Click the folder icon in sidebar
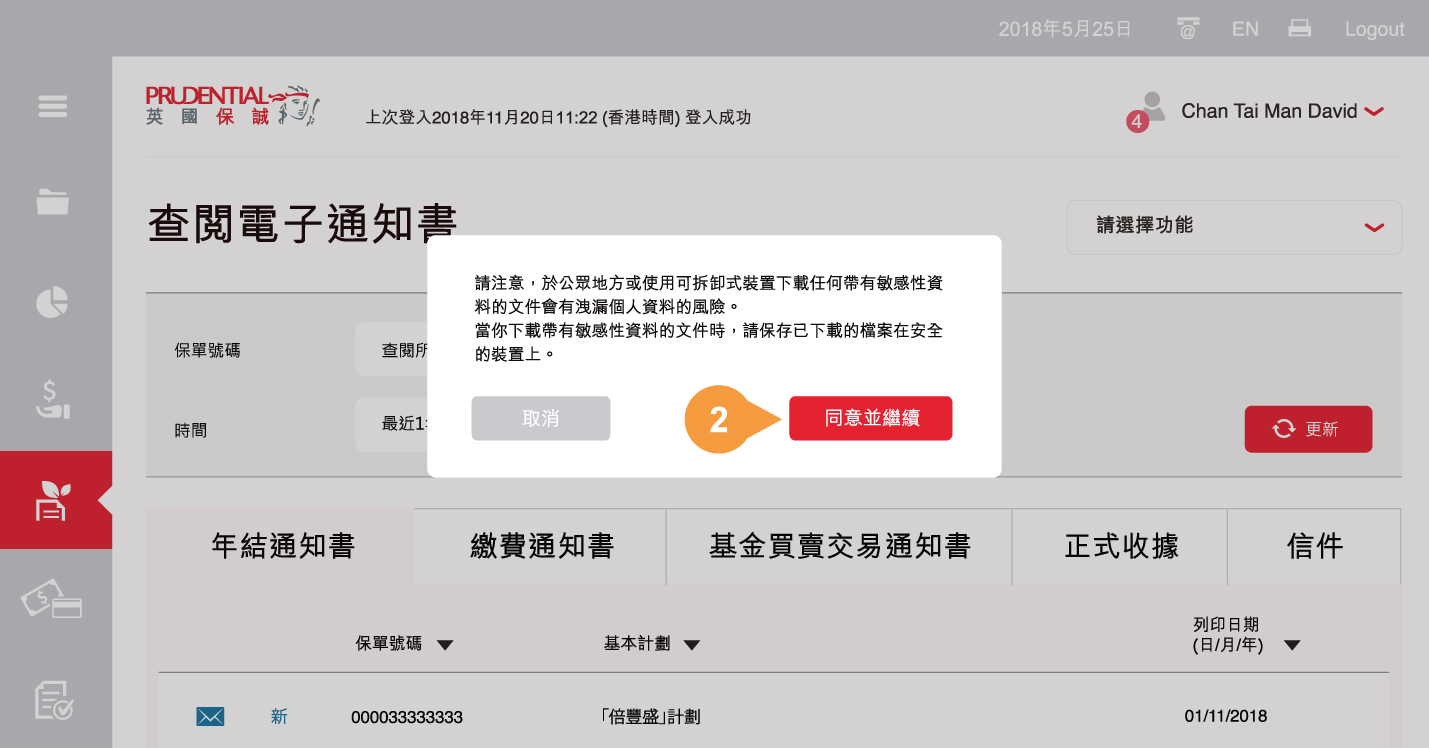The image size is (1429, 748). [52, 201]
